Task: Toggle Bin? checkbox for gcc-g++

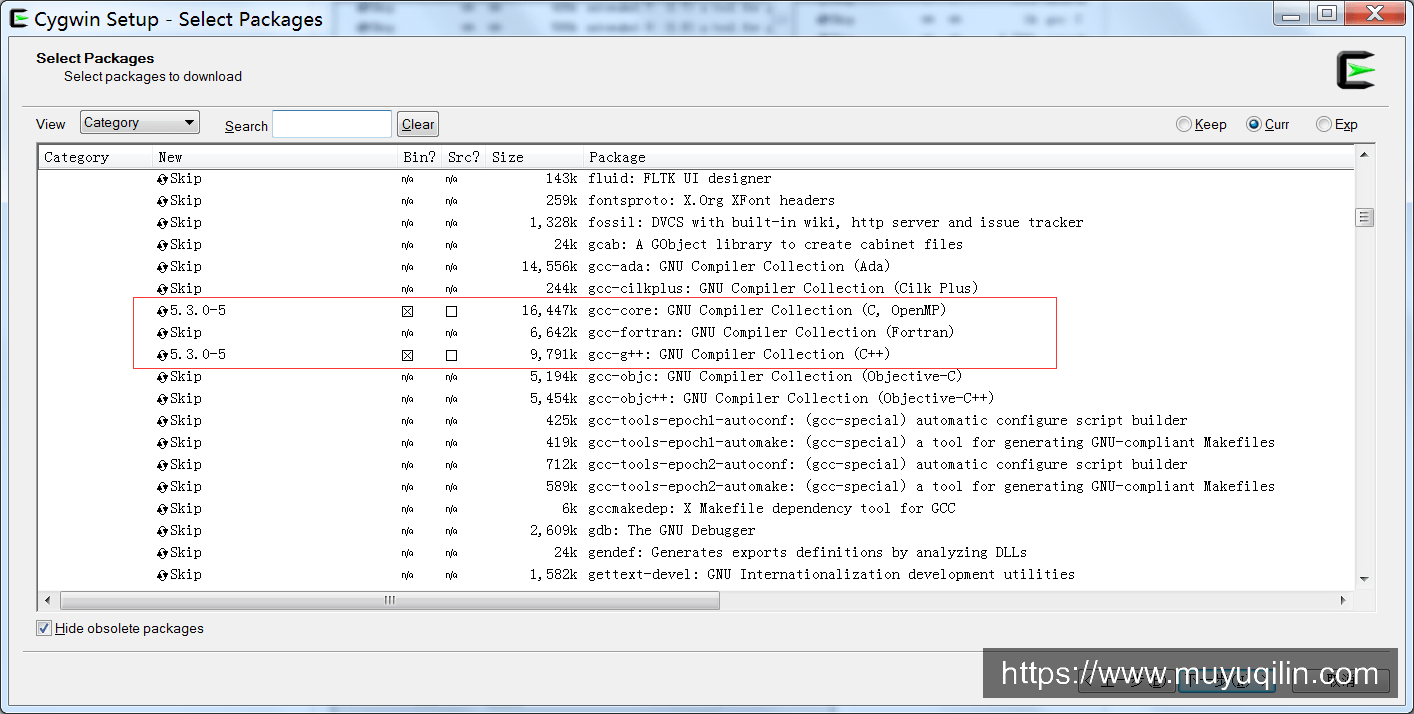Action: coord(407,355)
